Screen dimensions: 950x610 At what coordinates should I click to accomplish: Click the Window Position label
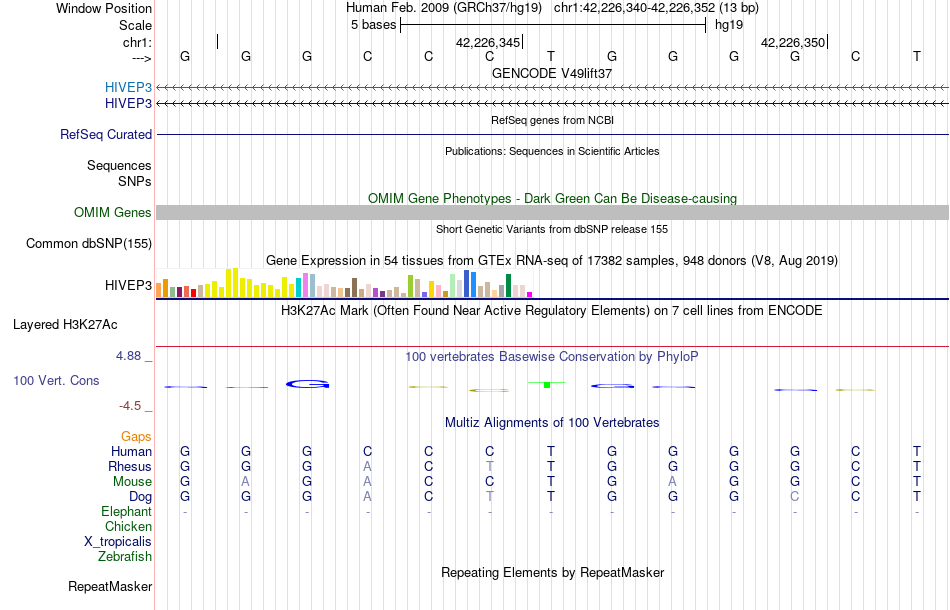[x=104, y=8]
